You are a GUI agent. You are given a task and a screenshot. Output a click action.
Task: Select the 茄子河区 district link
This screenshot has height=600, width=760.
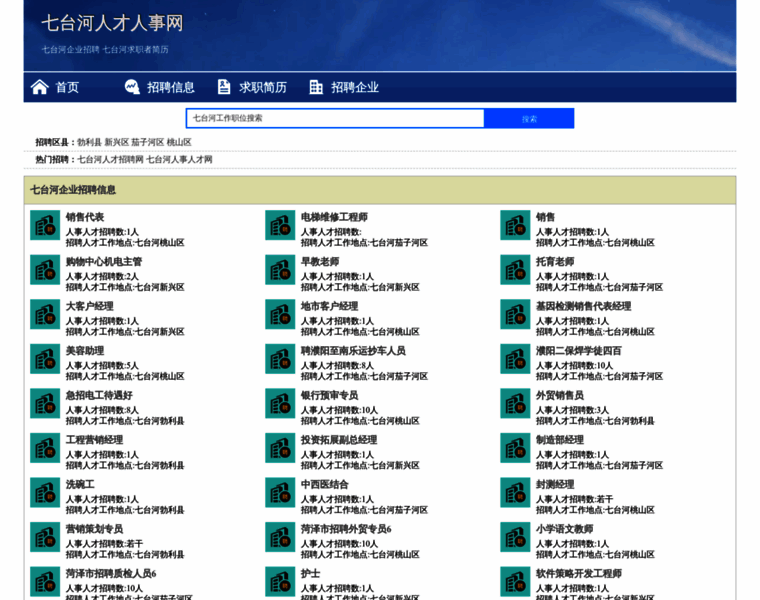pyautogui.click(x=147, y=143)
